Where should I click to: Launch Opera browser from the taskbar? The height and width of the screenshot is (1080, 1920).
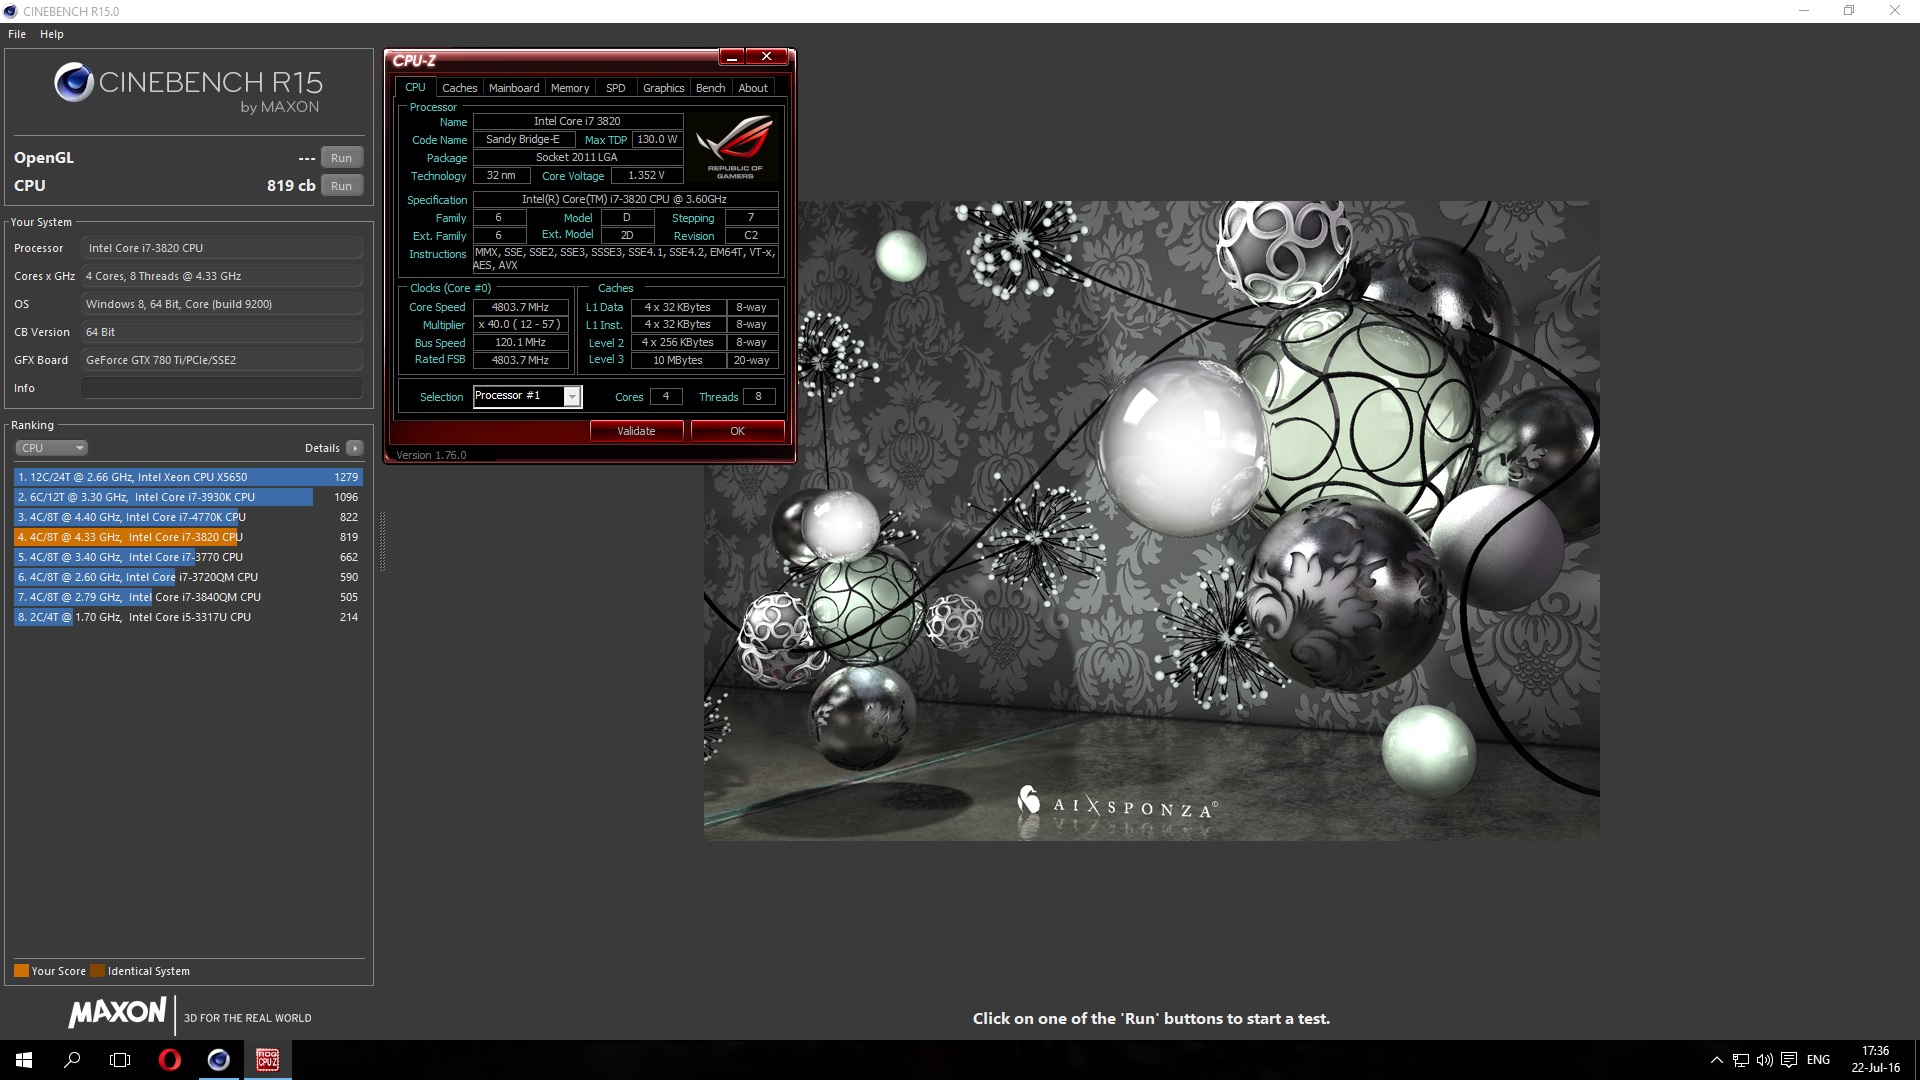click(x=169, y=1060)
